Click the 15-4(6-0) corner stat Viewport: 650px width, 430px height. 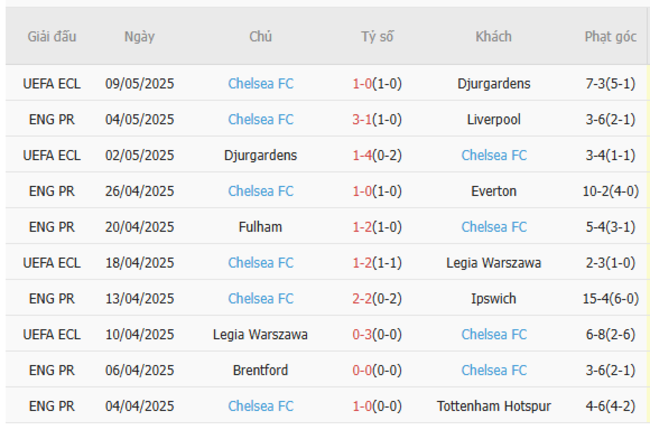[x=610, y=299]
